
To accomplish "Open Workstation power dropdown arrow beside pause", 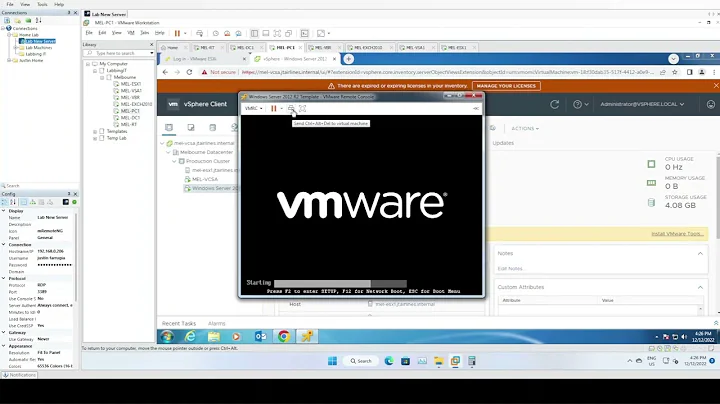I will (x=185, y=34).
